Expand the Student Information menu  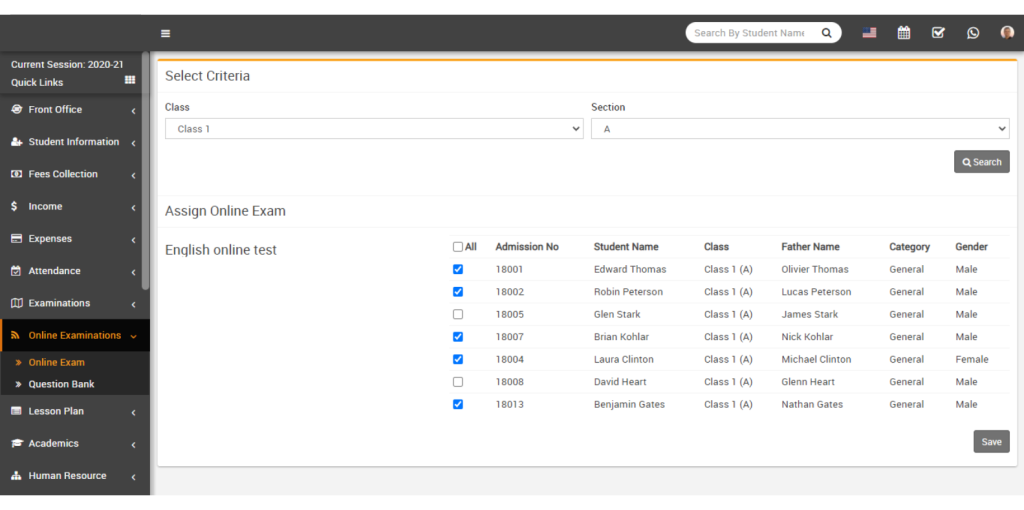73,142
